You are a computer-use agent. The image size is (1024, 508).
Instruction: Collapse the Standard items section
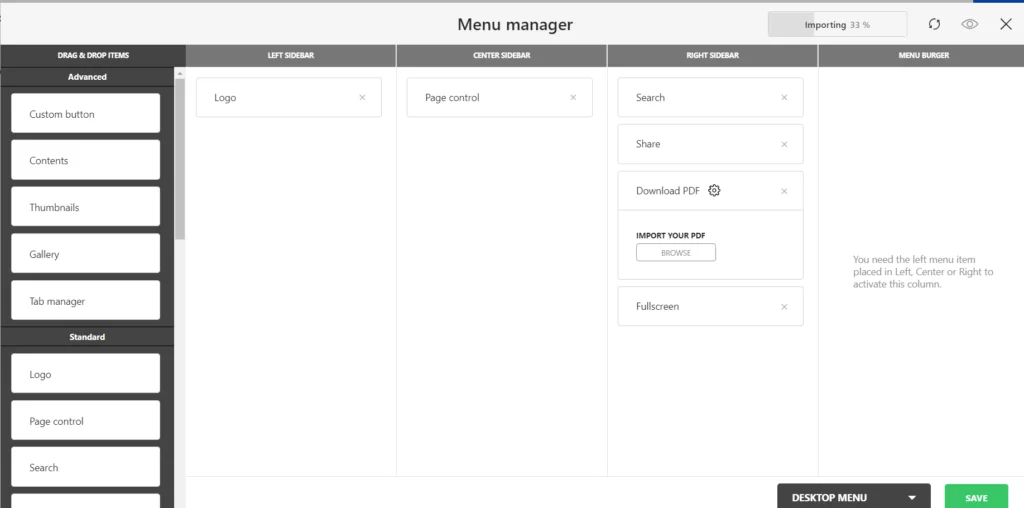pos(87,337)
